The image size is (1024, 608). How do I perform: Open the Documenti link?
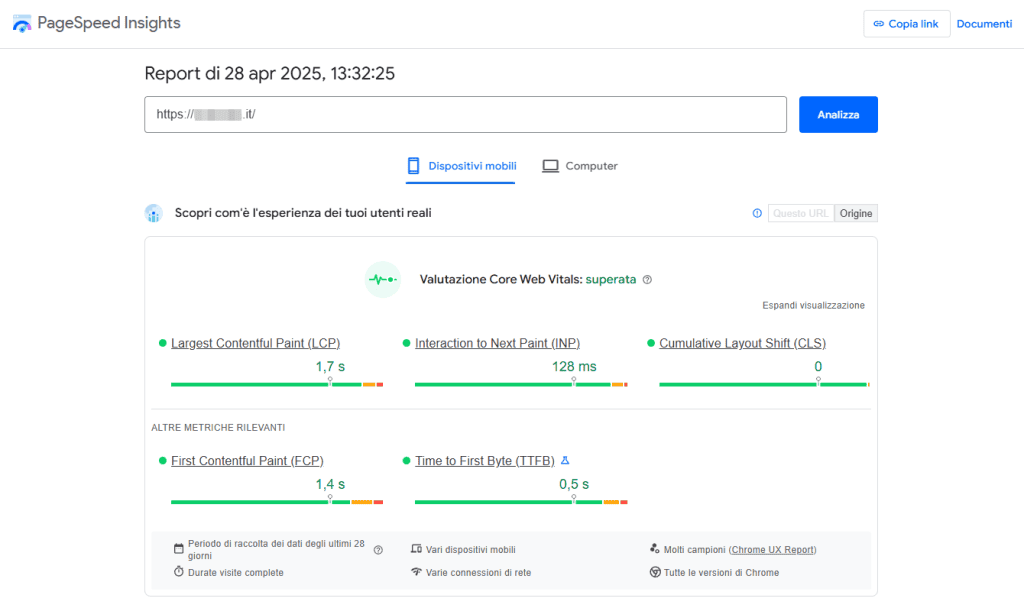[x=984, y=24]
